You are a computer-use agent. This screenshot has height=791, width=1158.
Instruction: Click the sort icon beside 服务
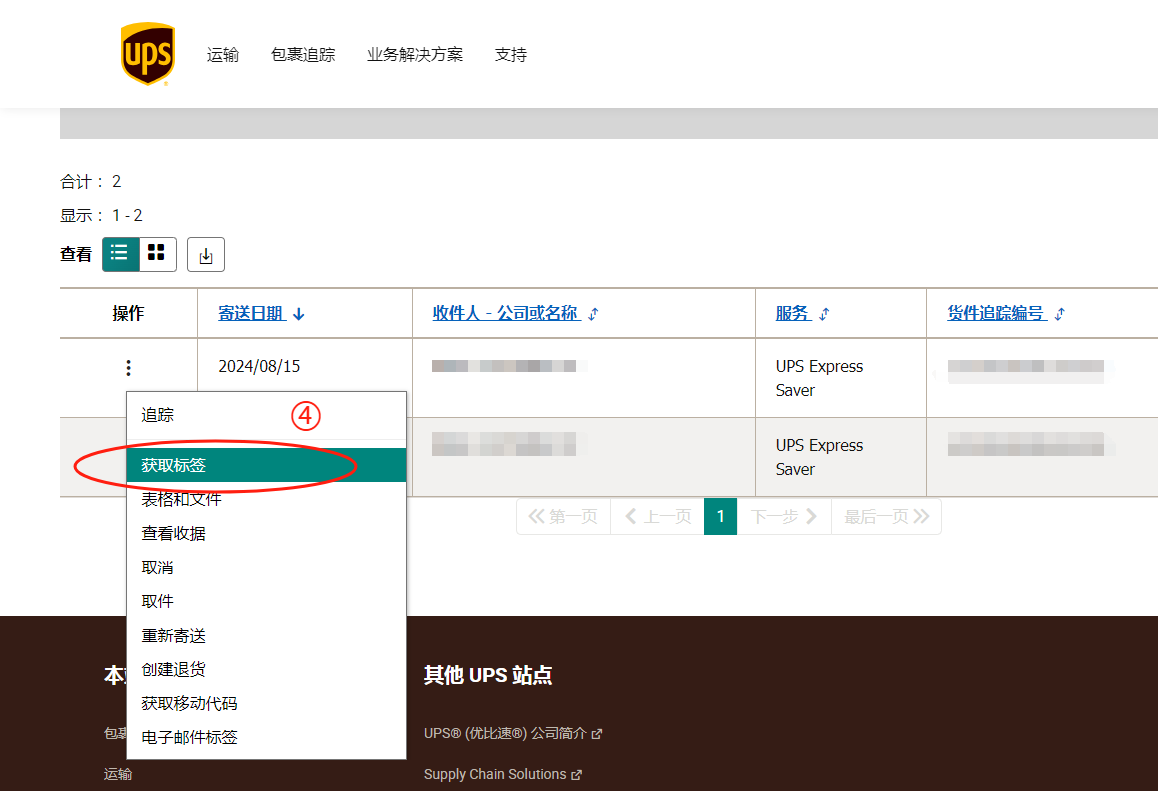pyautogui.click(x=824, y=314)
